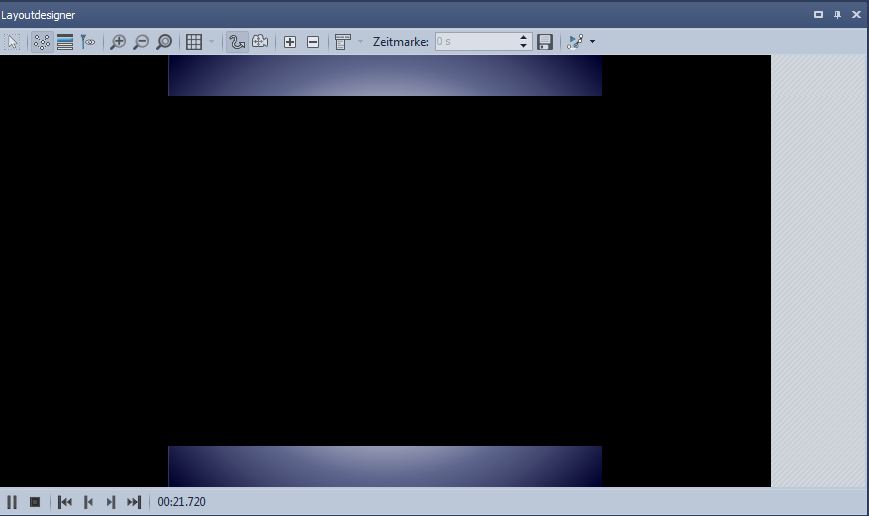The width and height of the screenshot is (869, 516).
Task: Click the zoom out magnifier
Action: [x=141, y=42]
